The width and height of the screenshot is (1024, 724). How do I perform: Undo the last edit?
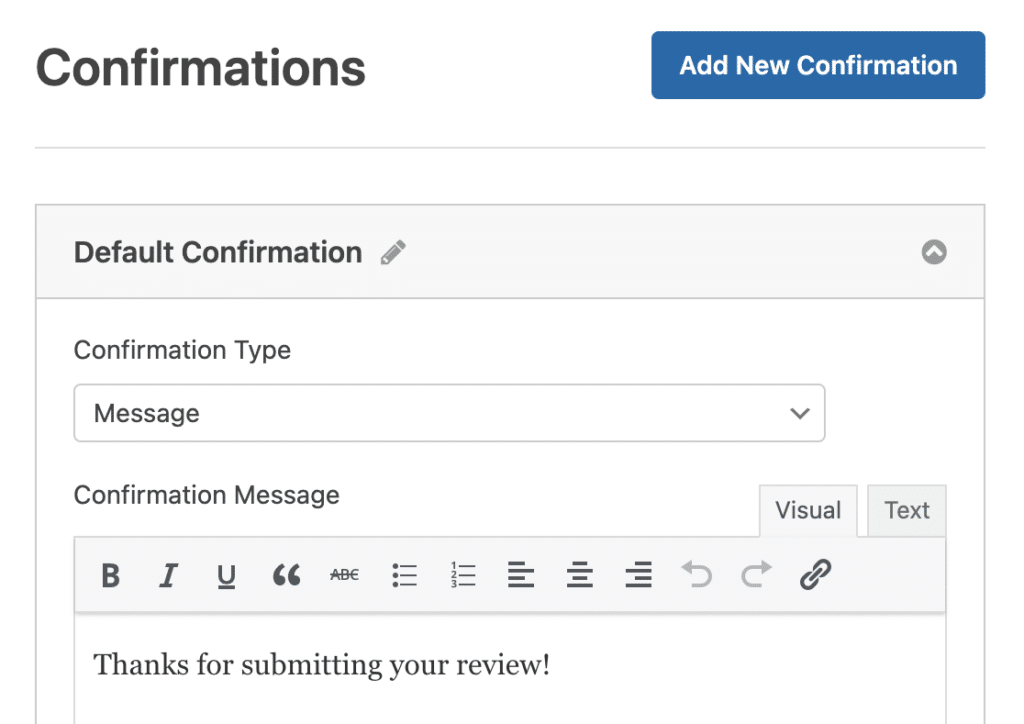697,575
